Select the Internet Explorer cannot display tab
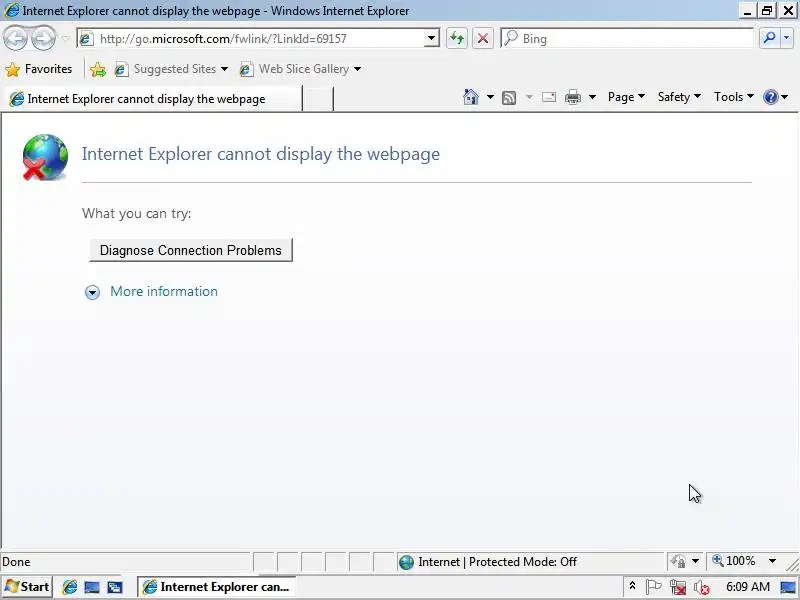This screenshot has width=800, height=600. tap(152, 99)
